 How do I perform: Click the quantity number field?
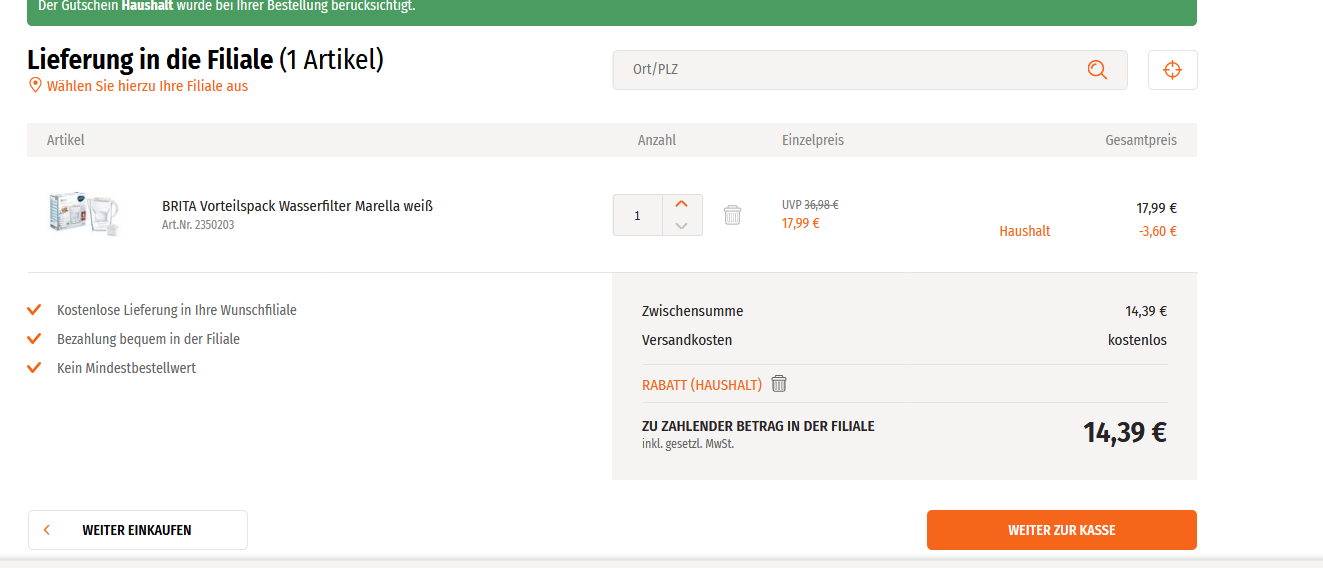(638, 215)
